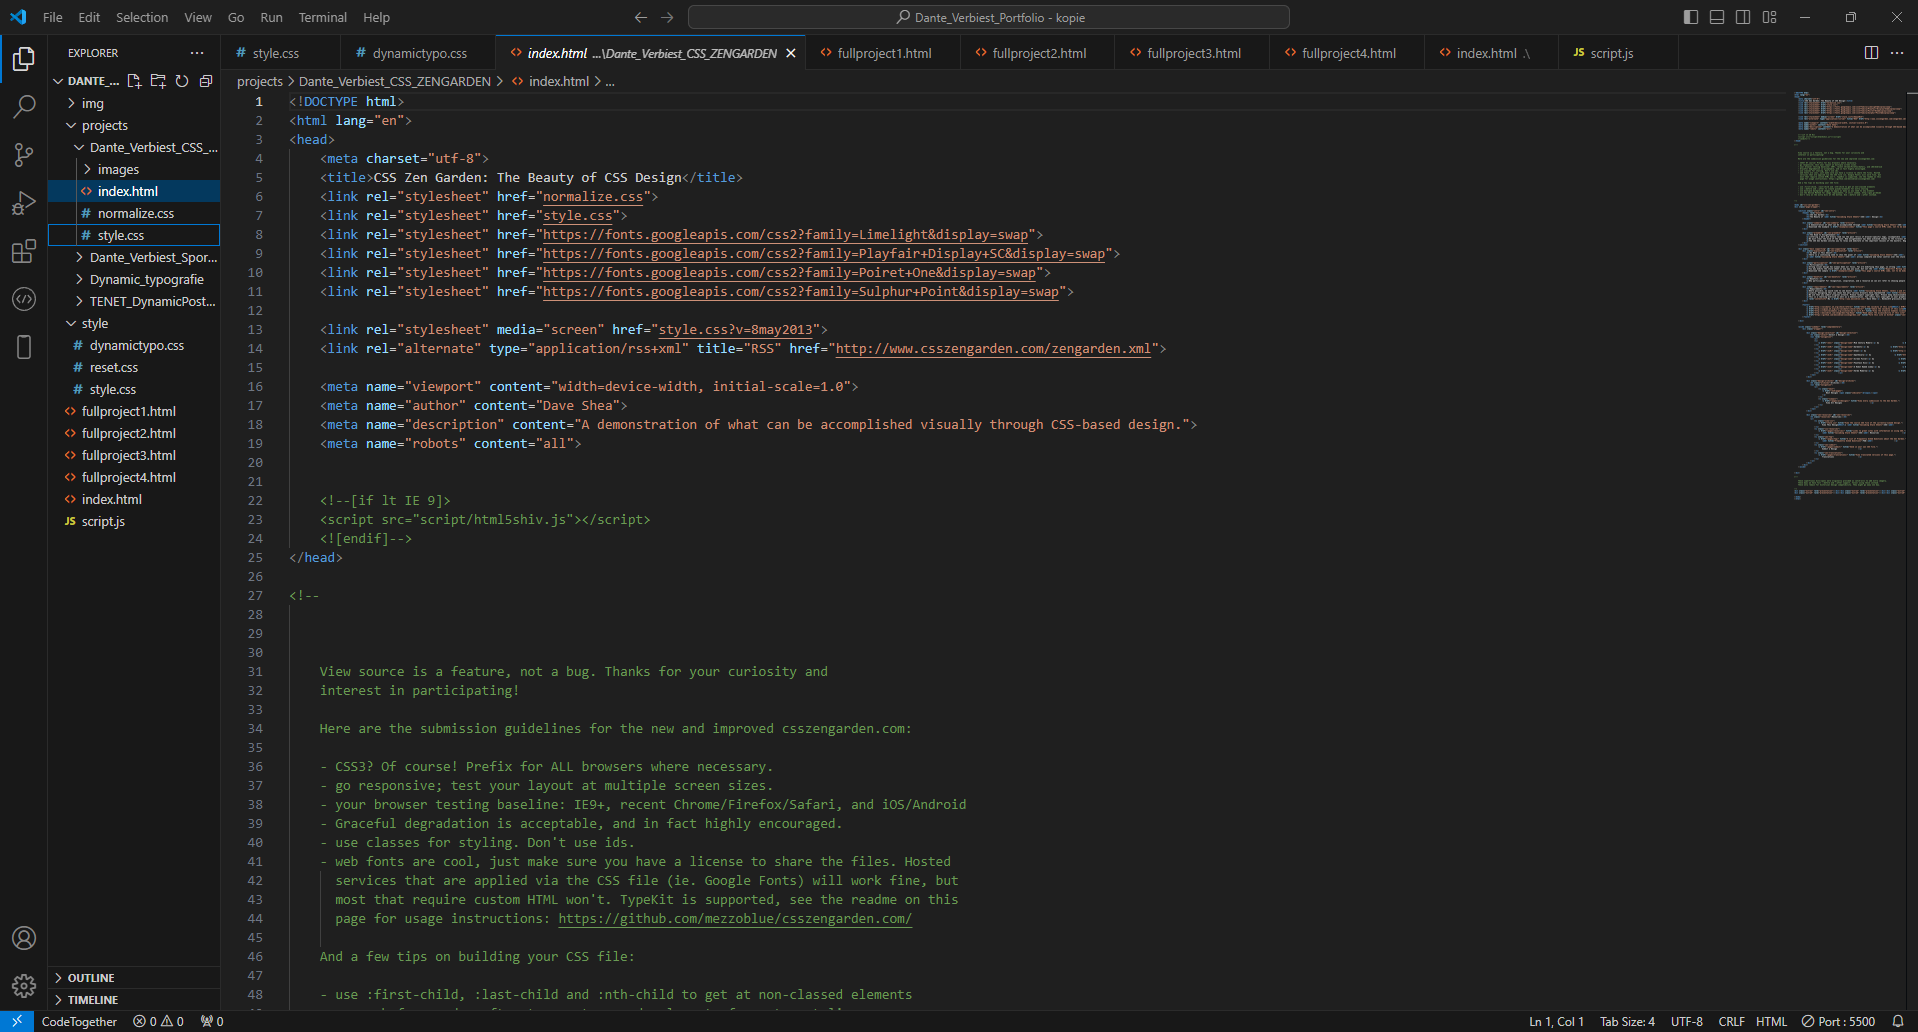This screenshot has width=1918, height=1032.
Task: Expand the images folder
Action: [134, 169]
